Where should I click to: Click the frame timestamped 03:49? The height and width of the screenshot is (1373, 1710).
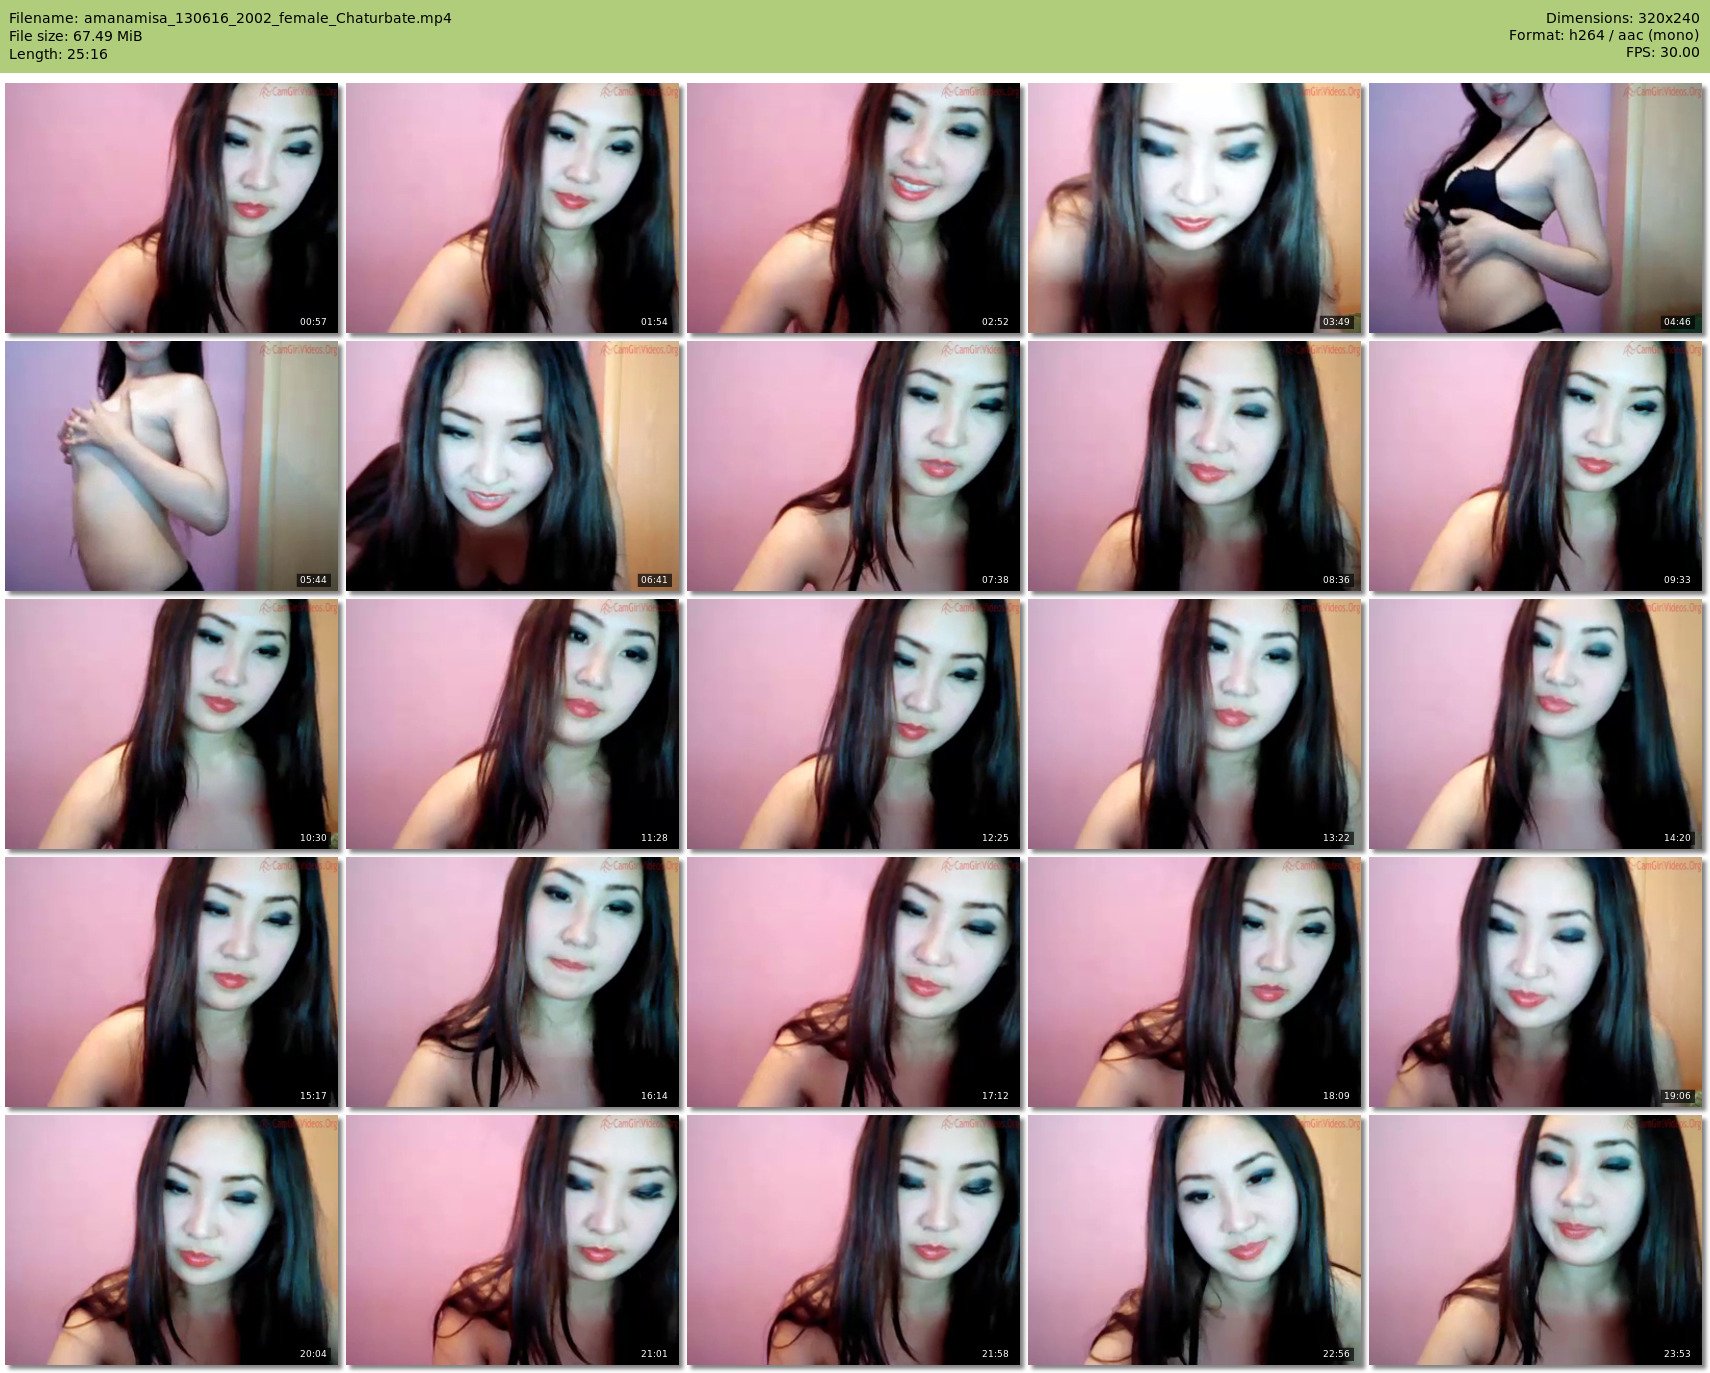[1194, 207]
